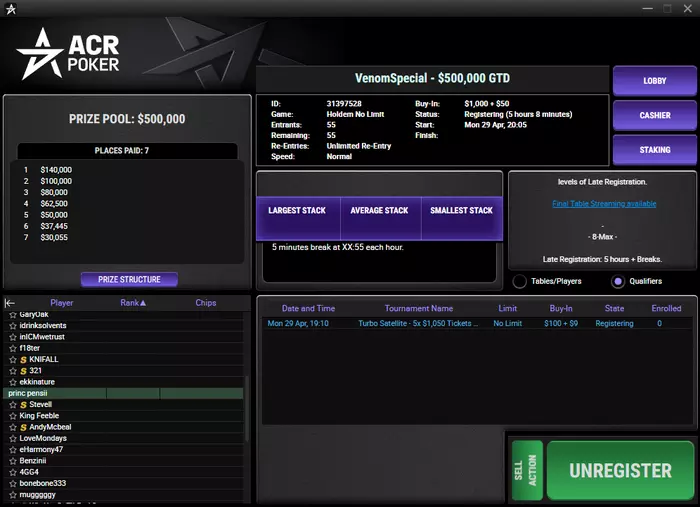
Task: Favorite player idrinksolvents with star icon
Action: point(13,326)
